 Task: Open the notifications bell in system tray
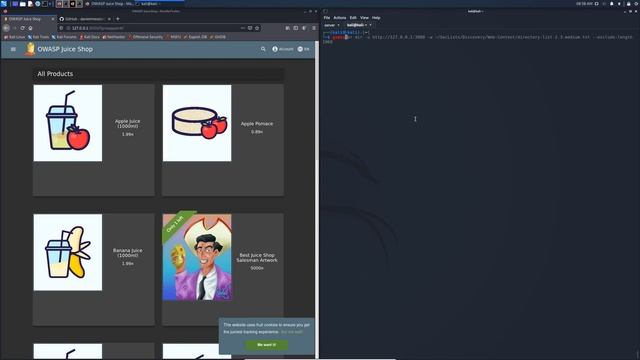pyautogui.click(x=611, y=4)
